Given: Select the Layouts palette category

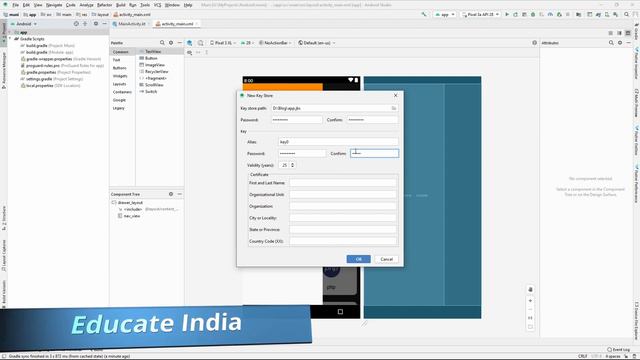Looking at the screenshot, I should (119, 84).
